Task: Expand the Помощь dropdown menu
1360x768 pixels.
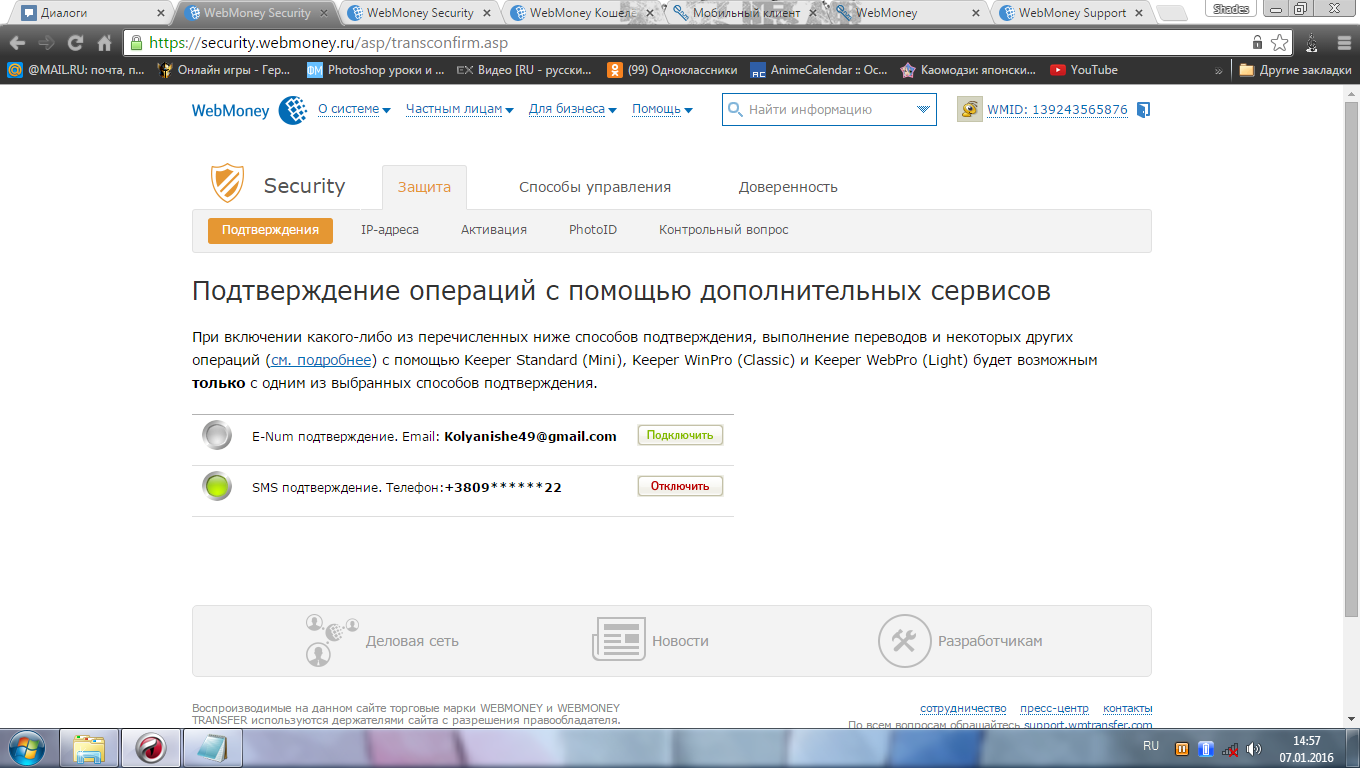Action: pos(662,109)
